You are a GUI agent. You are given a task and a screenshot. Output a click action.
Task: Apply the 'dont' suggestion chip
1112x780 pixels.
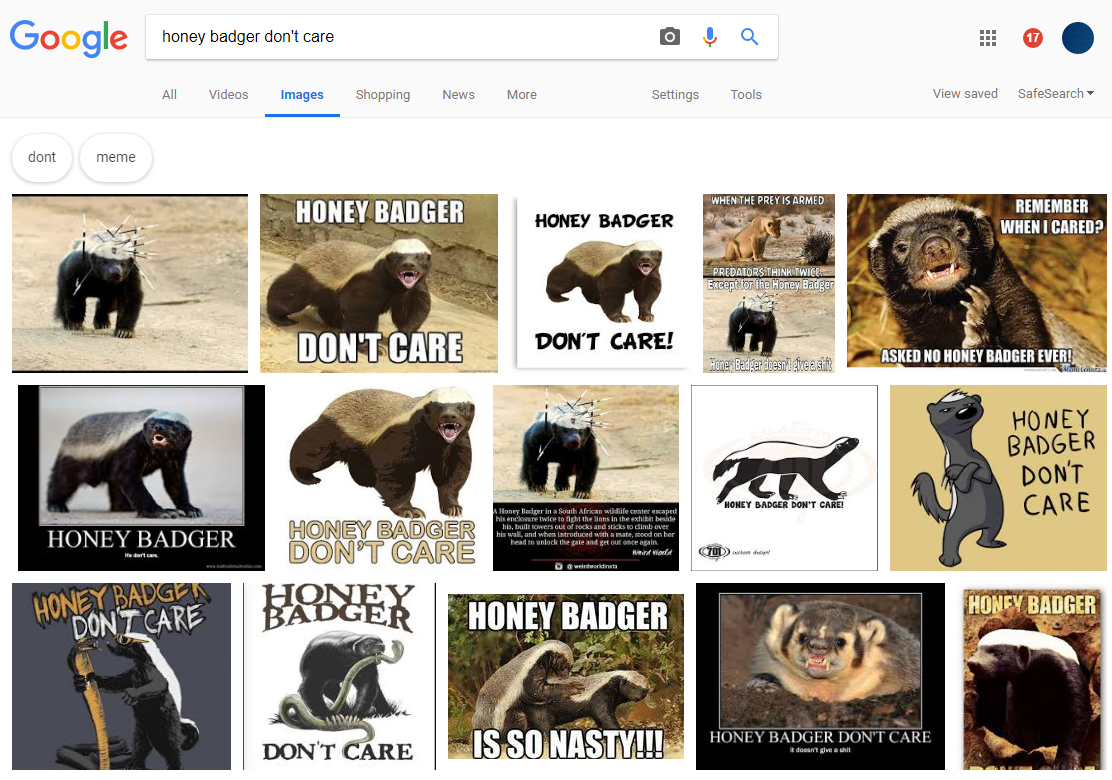coord(42,158)
